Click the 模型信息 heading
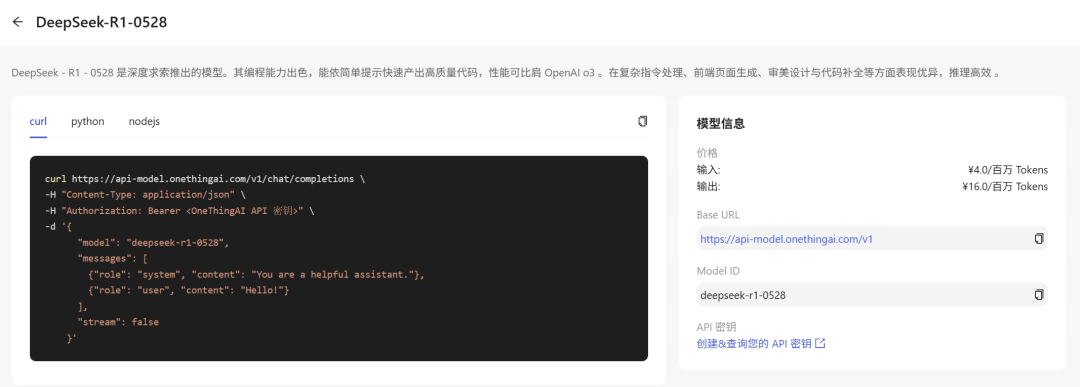The width and height of the screenshot is (1080, 387). [x=720, y=124]
